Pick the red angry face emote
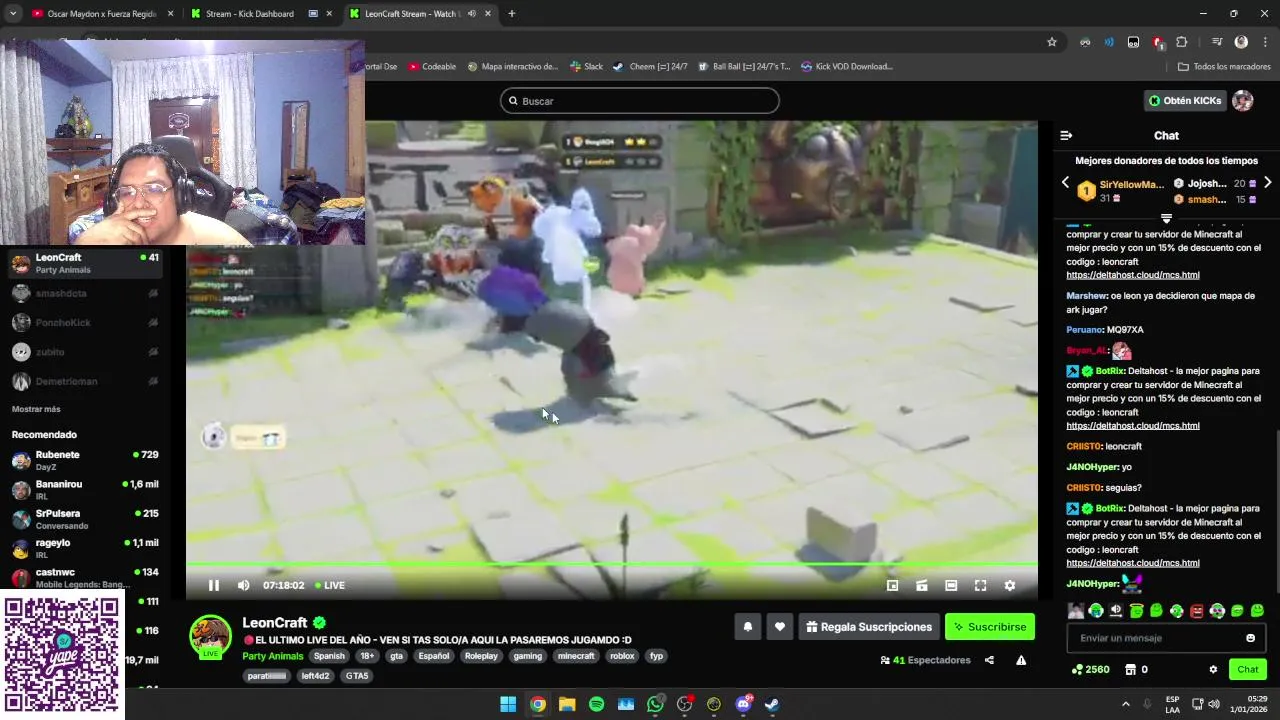1280x720 pixels. pos(1197,610)
